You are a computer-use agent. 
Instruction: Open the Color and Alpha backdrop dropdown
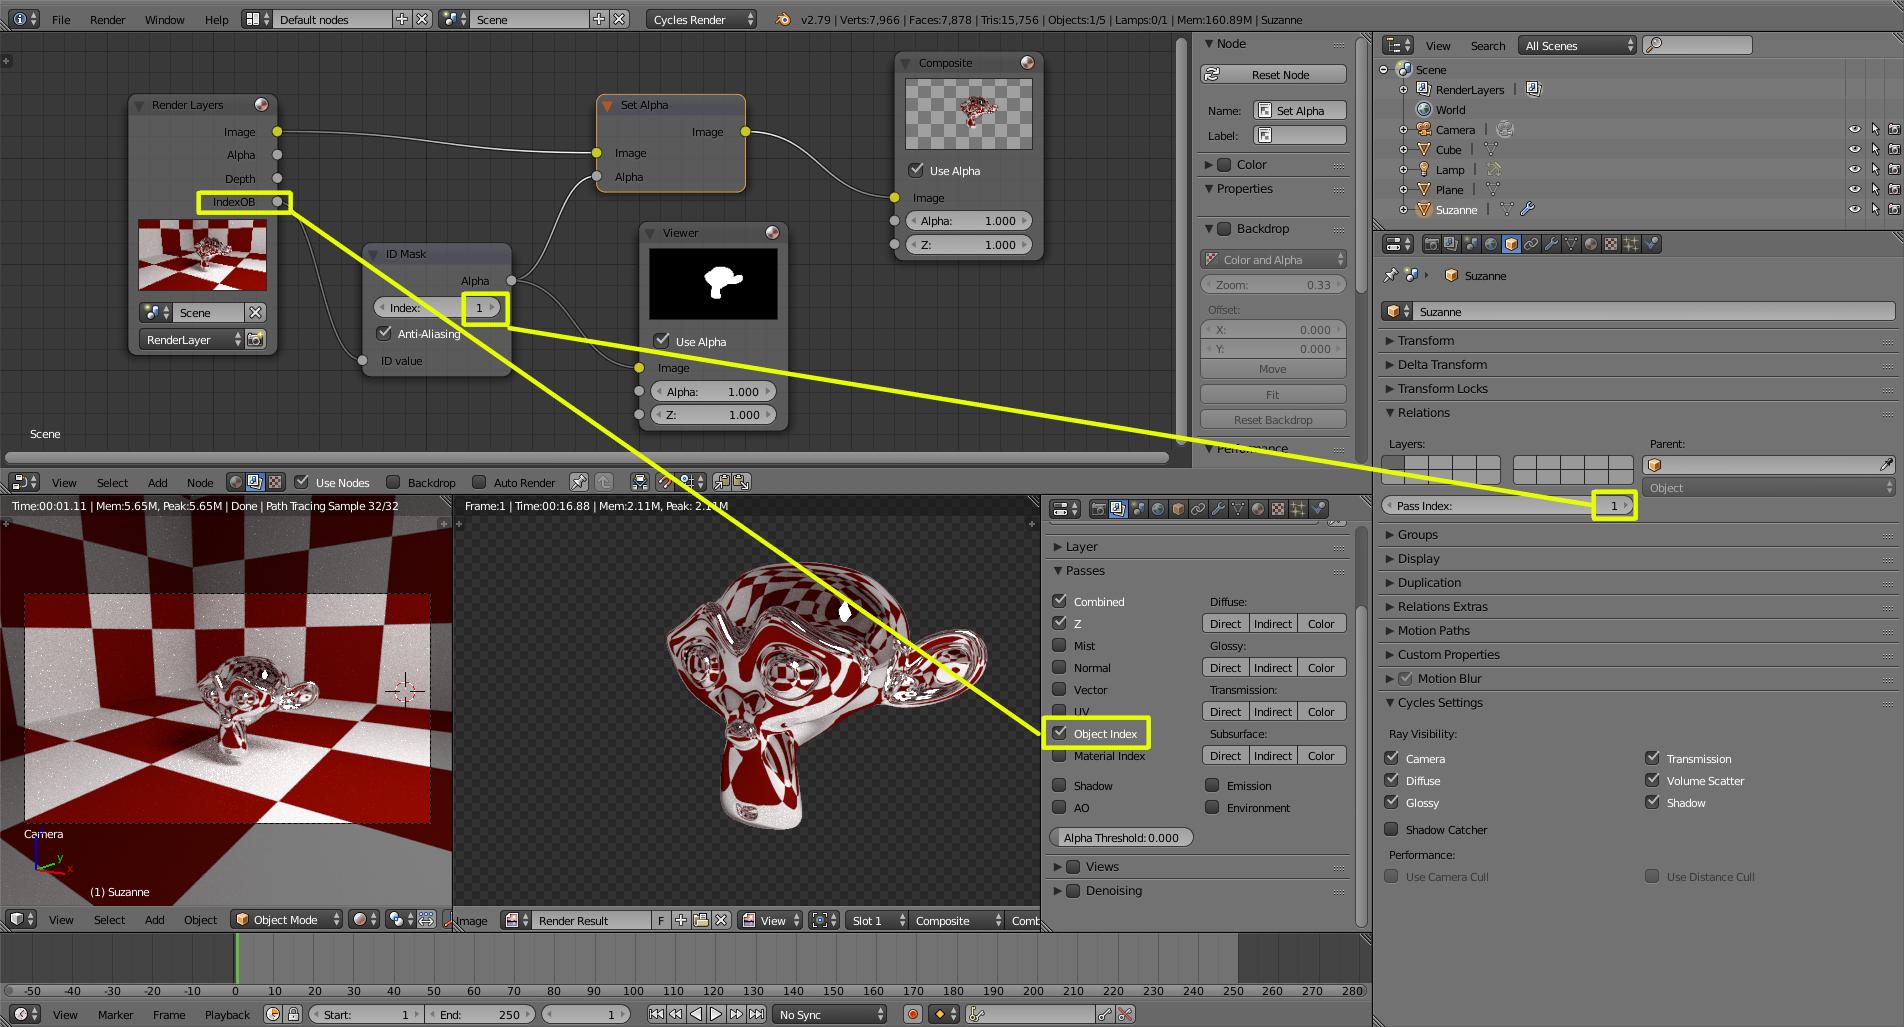tap(1273, 259)
